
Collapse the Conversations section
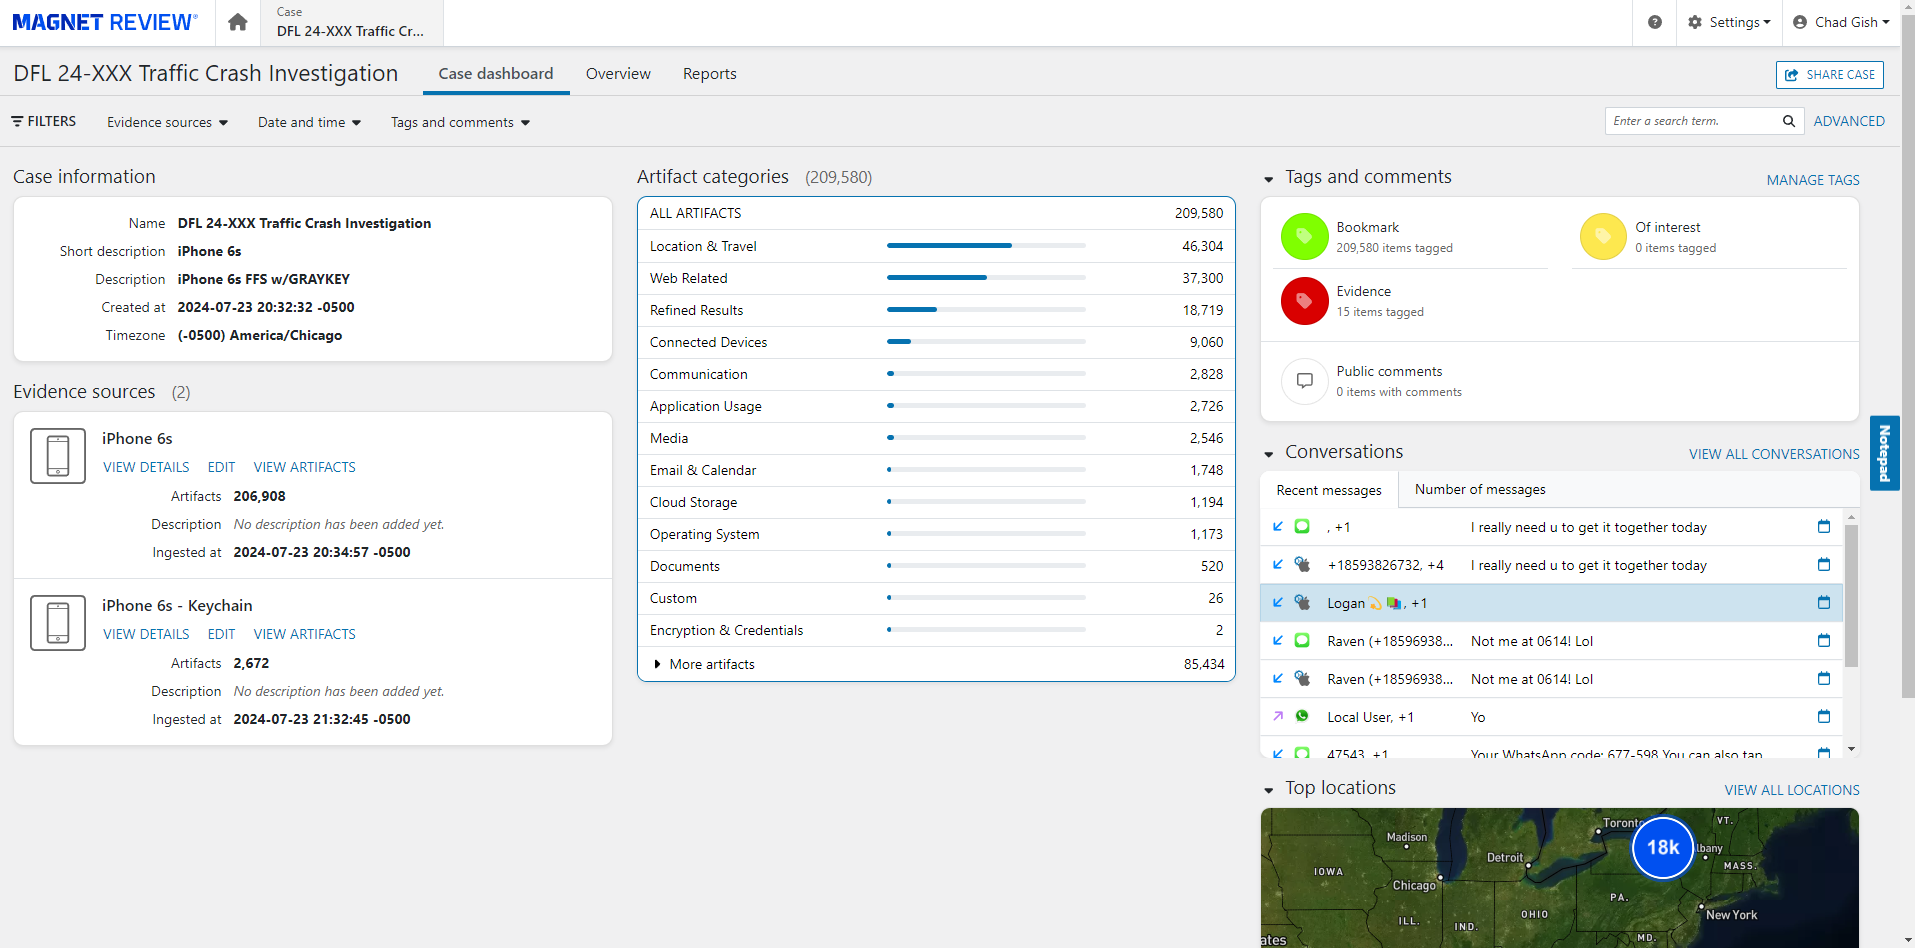coord(1269,454)
